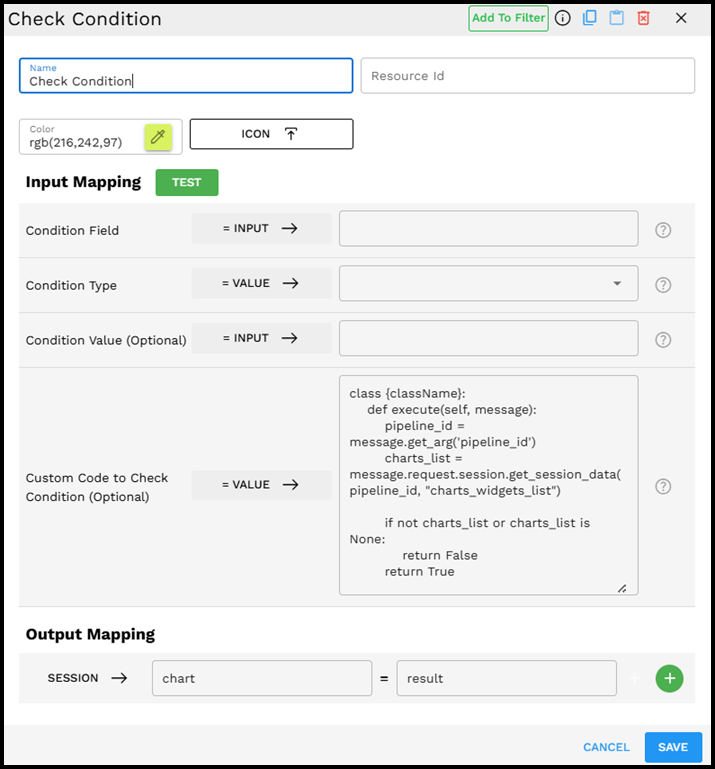Open help for Condition Field
This screenshot has width=715, height=769.
tap(663, 230)
